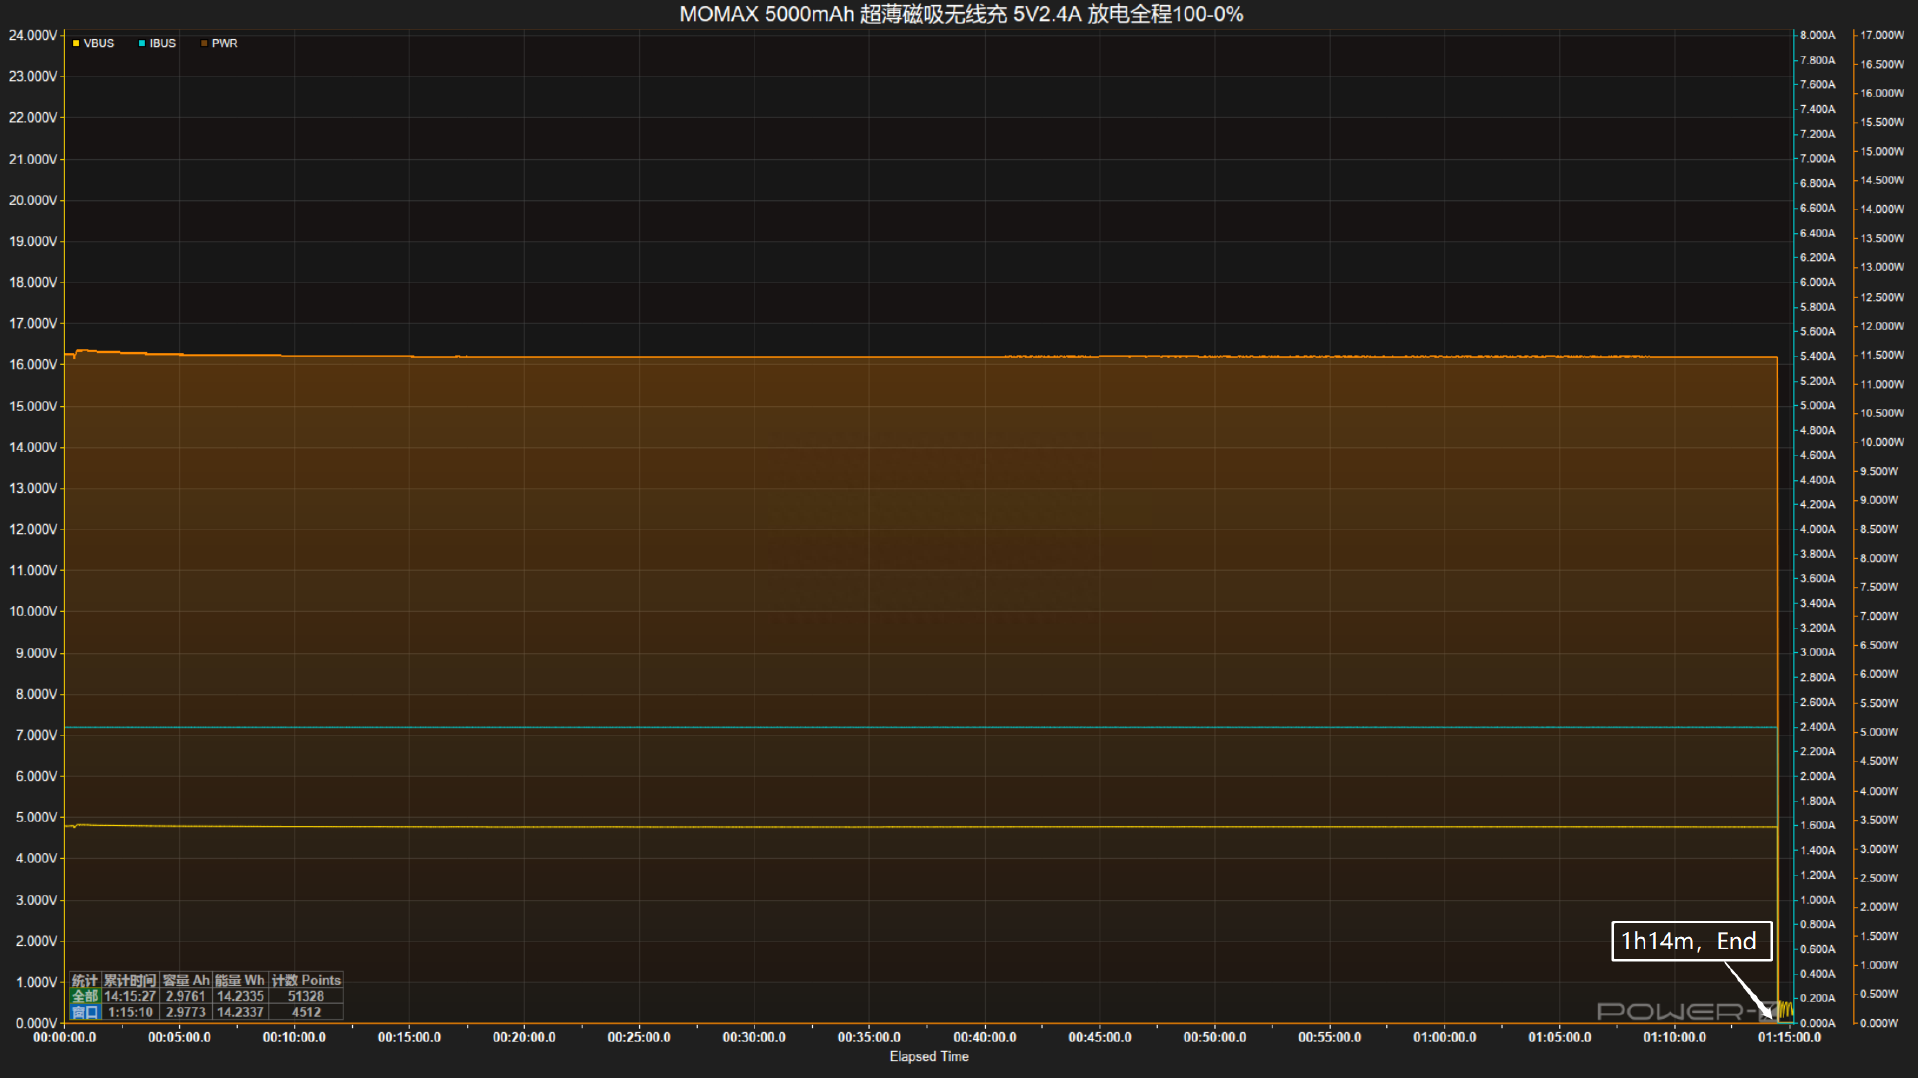Click the 累计时间 column header
Viewport: 1920px width, 1078px height.
point(130,980)
